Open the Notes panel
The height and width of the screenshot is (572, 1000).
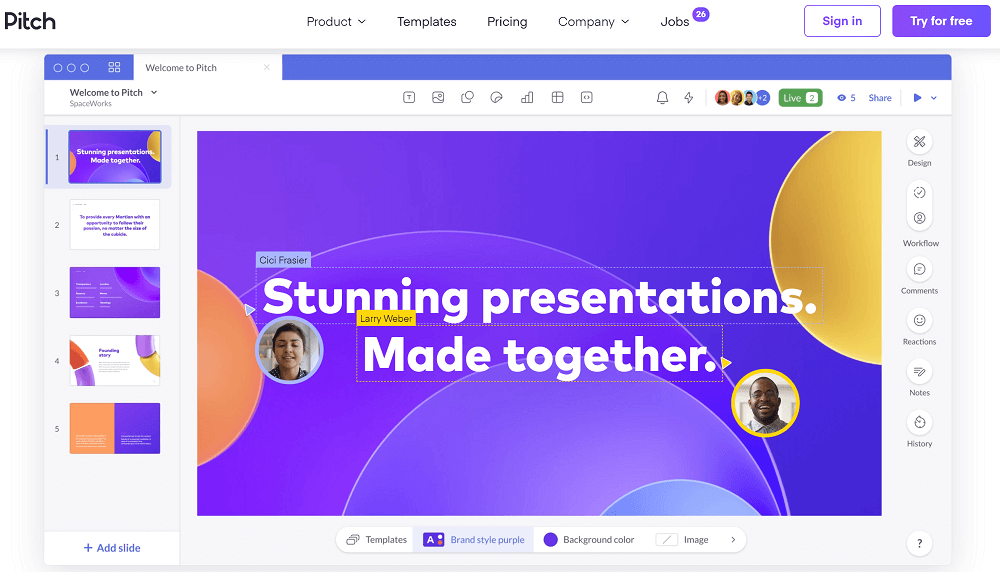pos(919,372)
